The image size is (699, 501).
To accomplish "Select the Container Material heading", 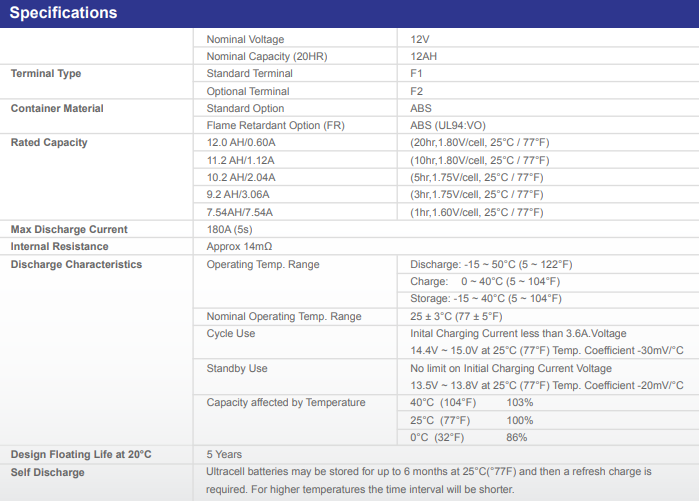I will [x=57, y=108].
